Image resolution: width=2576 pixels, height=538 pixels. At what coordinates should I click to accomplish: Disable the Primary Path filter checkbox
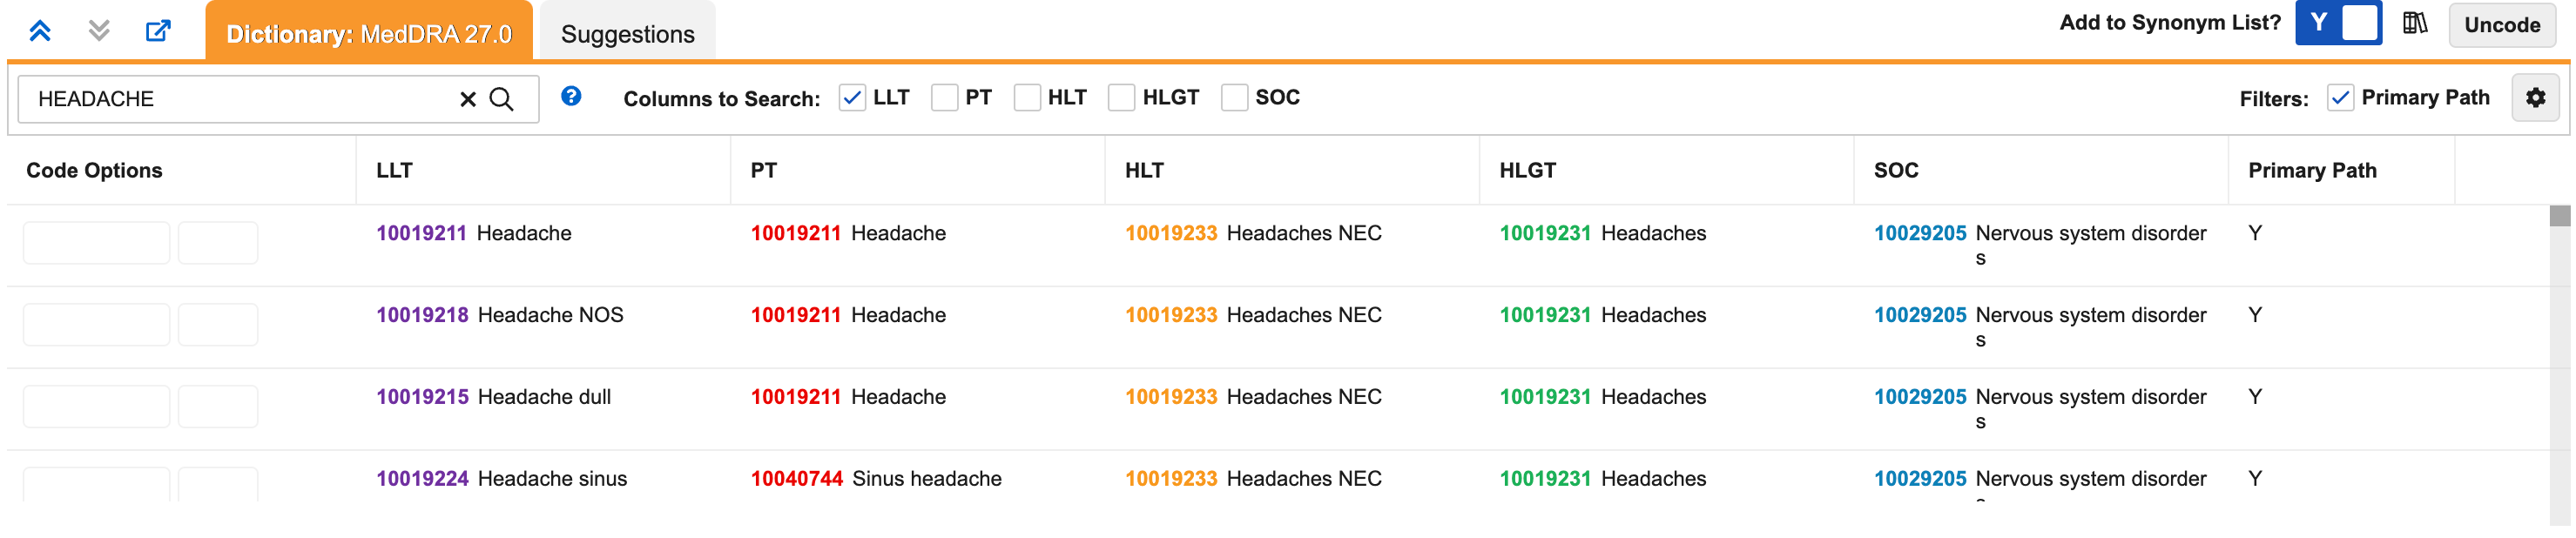2340,98
